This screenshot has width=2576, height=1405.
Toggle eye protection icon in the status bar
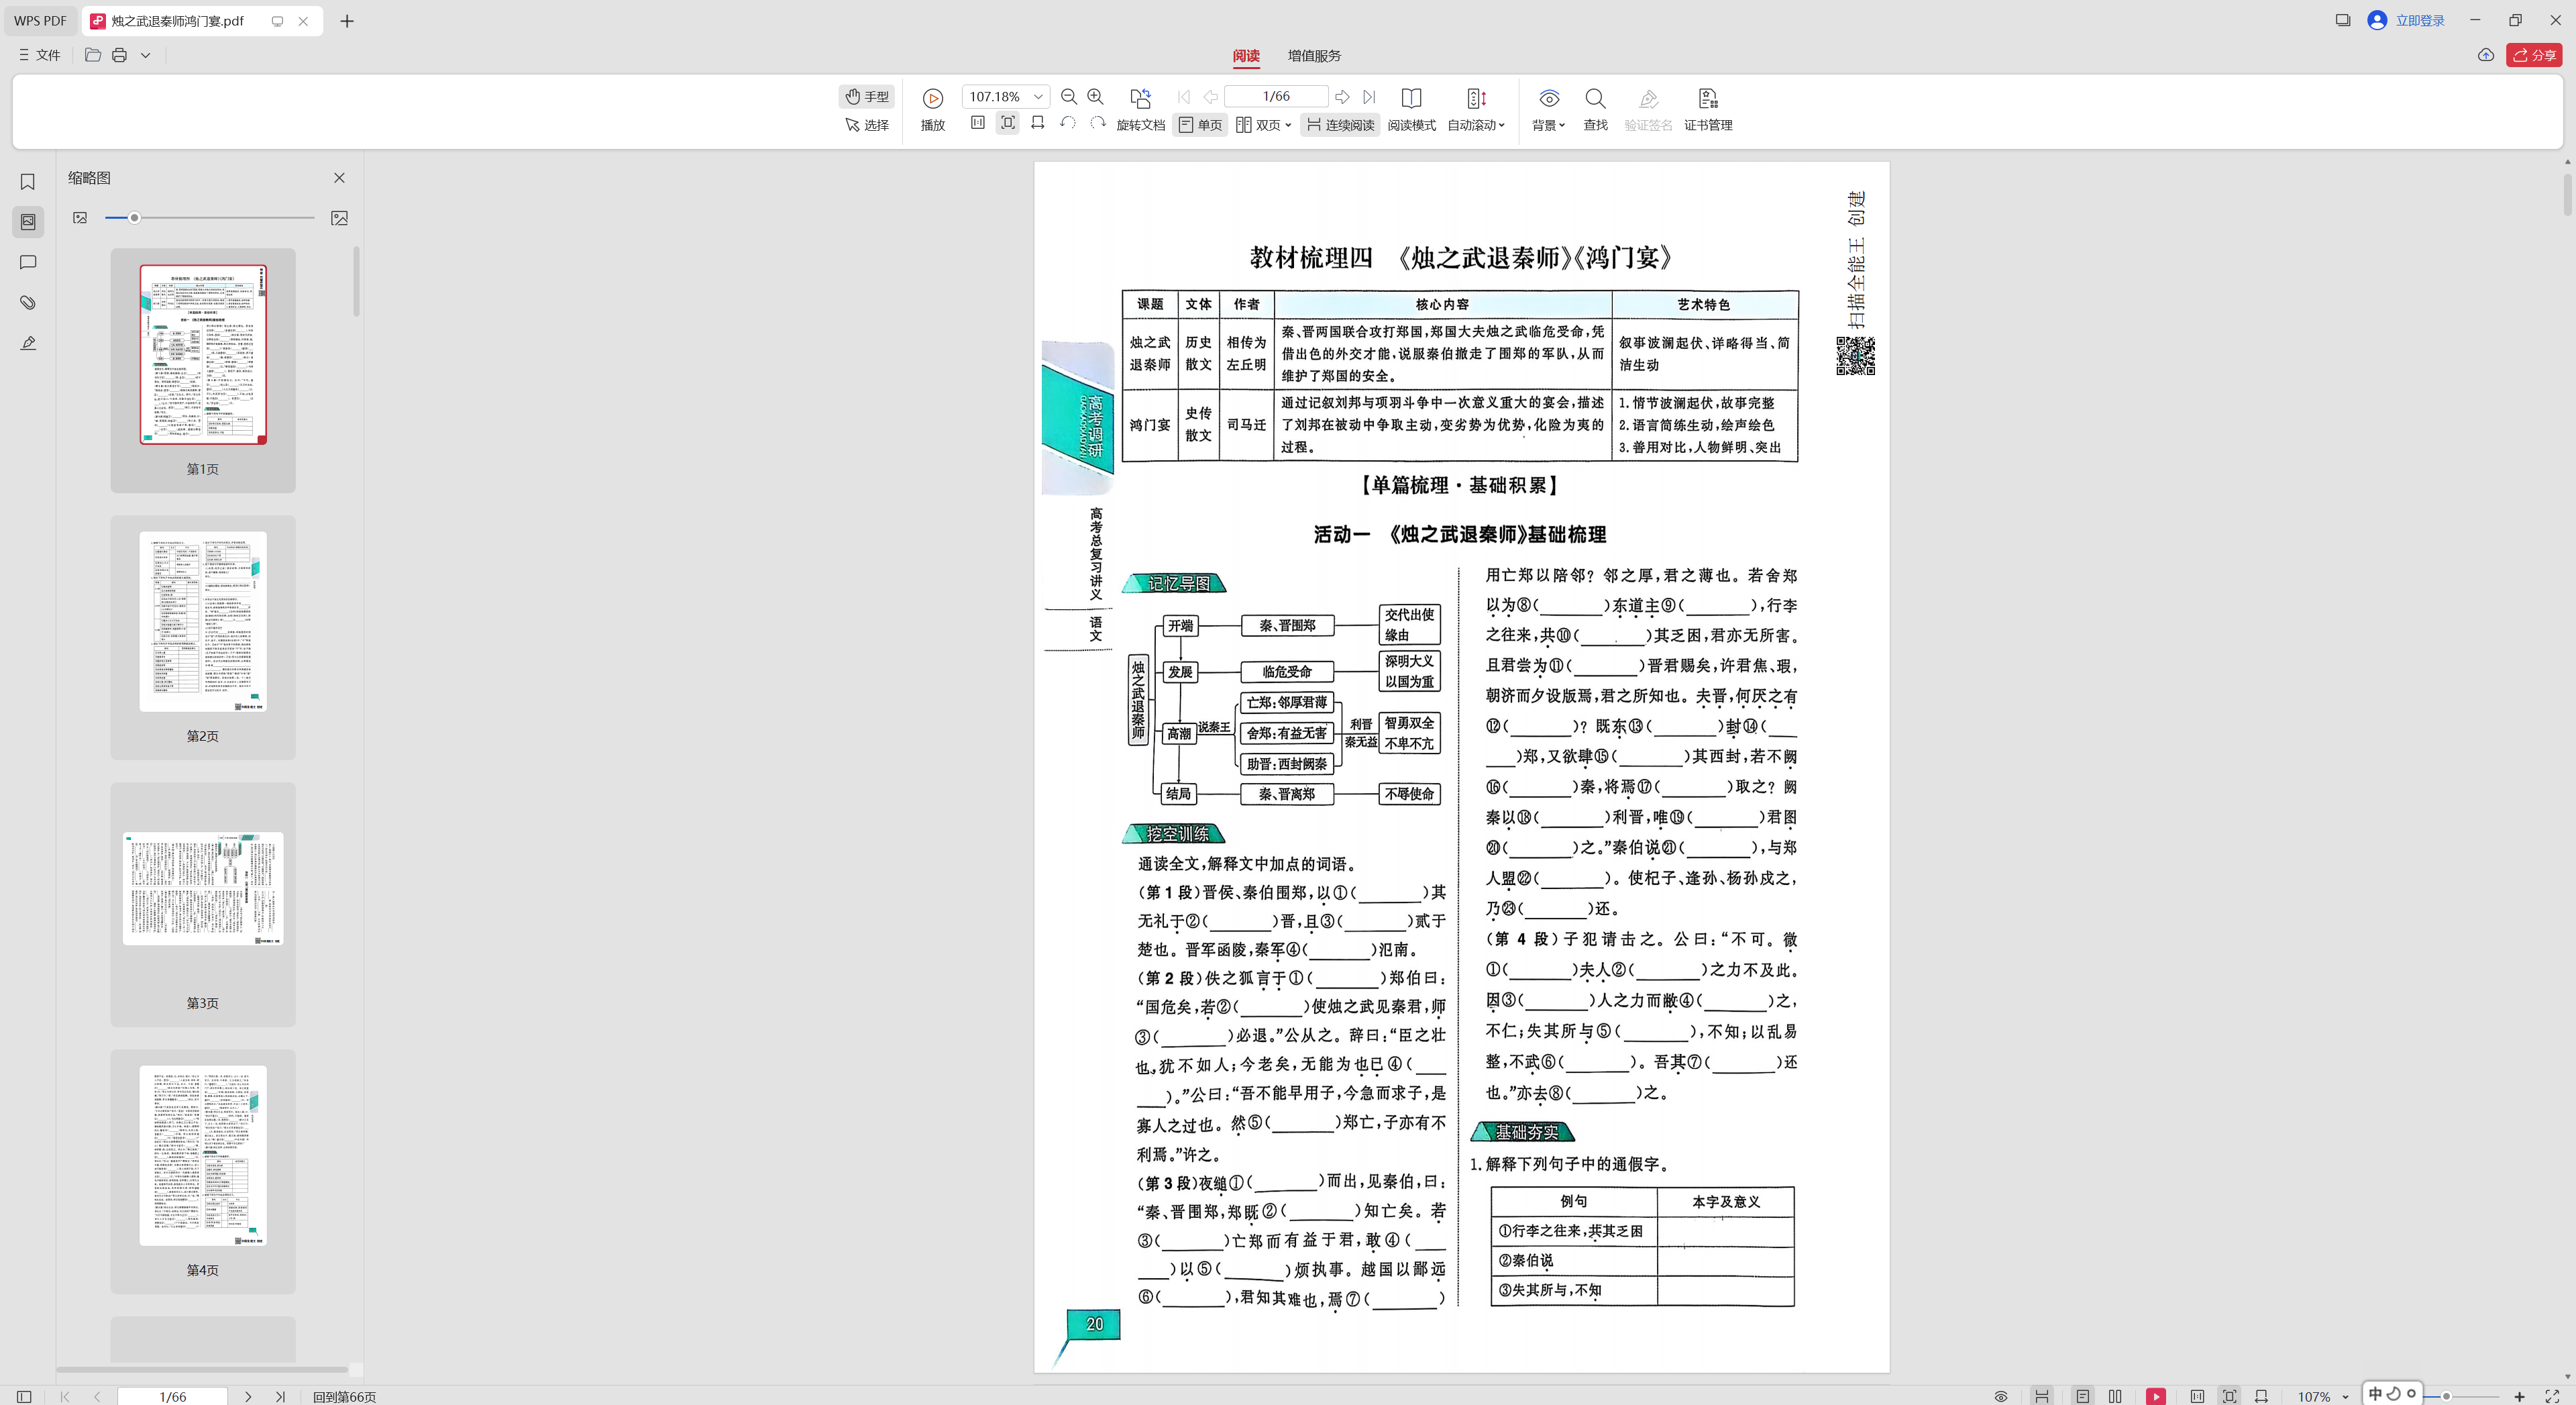[2000, 1396]
